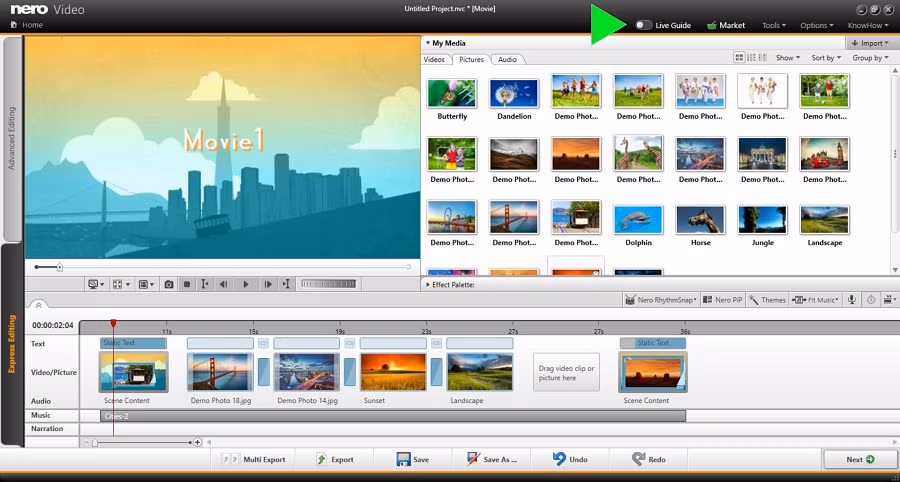The width and height of the screenshot is (900, 482).
Task: Open the Nero PiP tool
Action: point(723,300)
